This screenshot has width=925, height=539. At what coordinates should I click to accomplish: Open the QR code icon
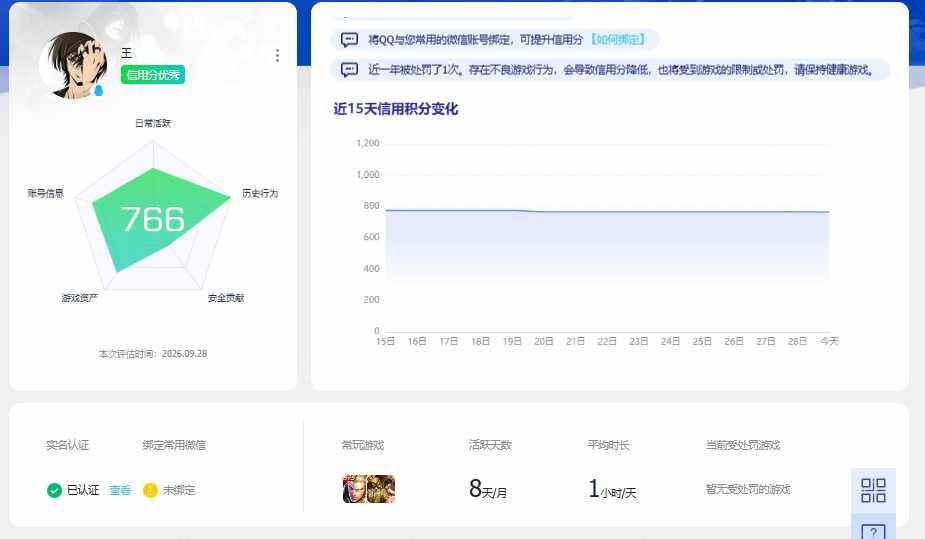point(873,490)
